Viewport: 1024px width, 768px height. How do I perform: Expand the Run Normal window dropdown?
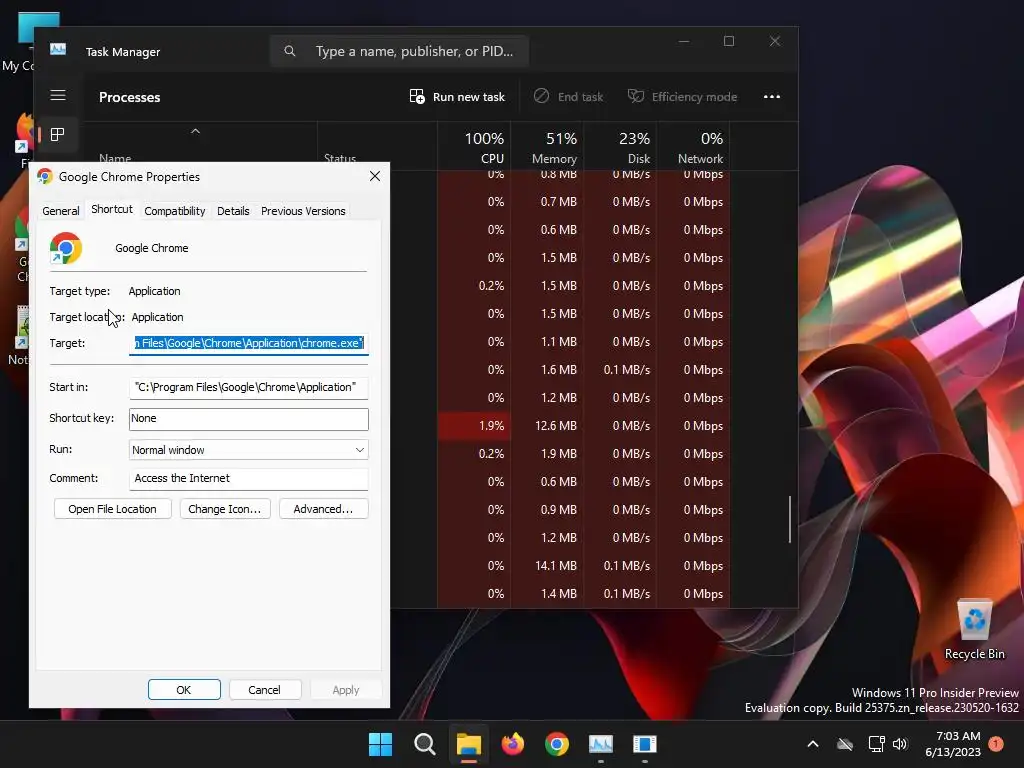point(249,450)
